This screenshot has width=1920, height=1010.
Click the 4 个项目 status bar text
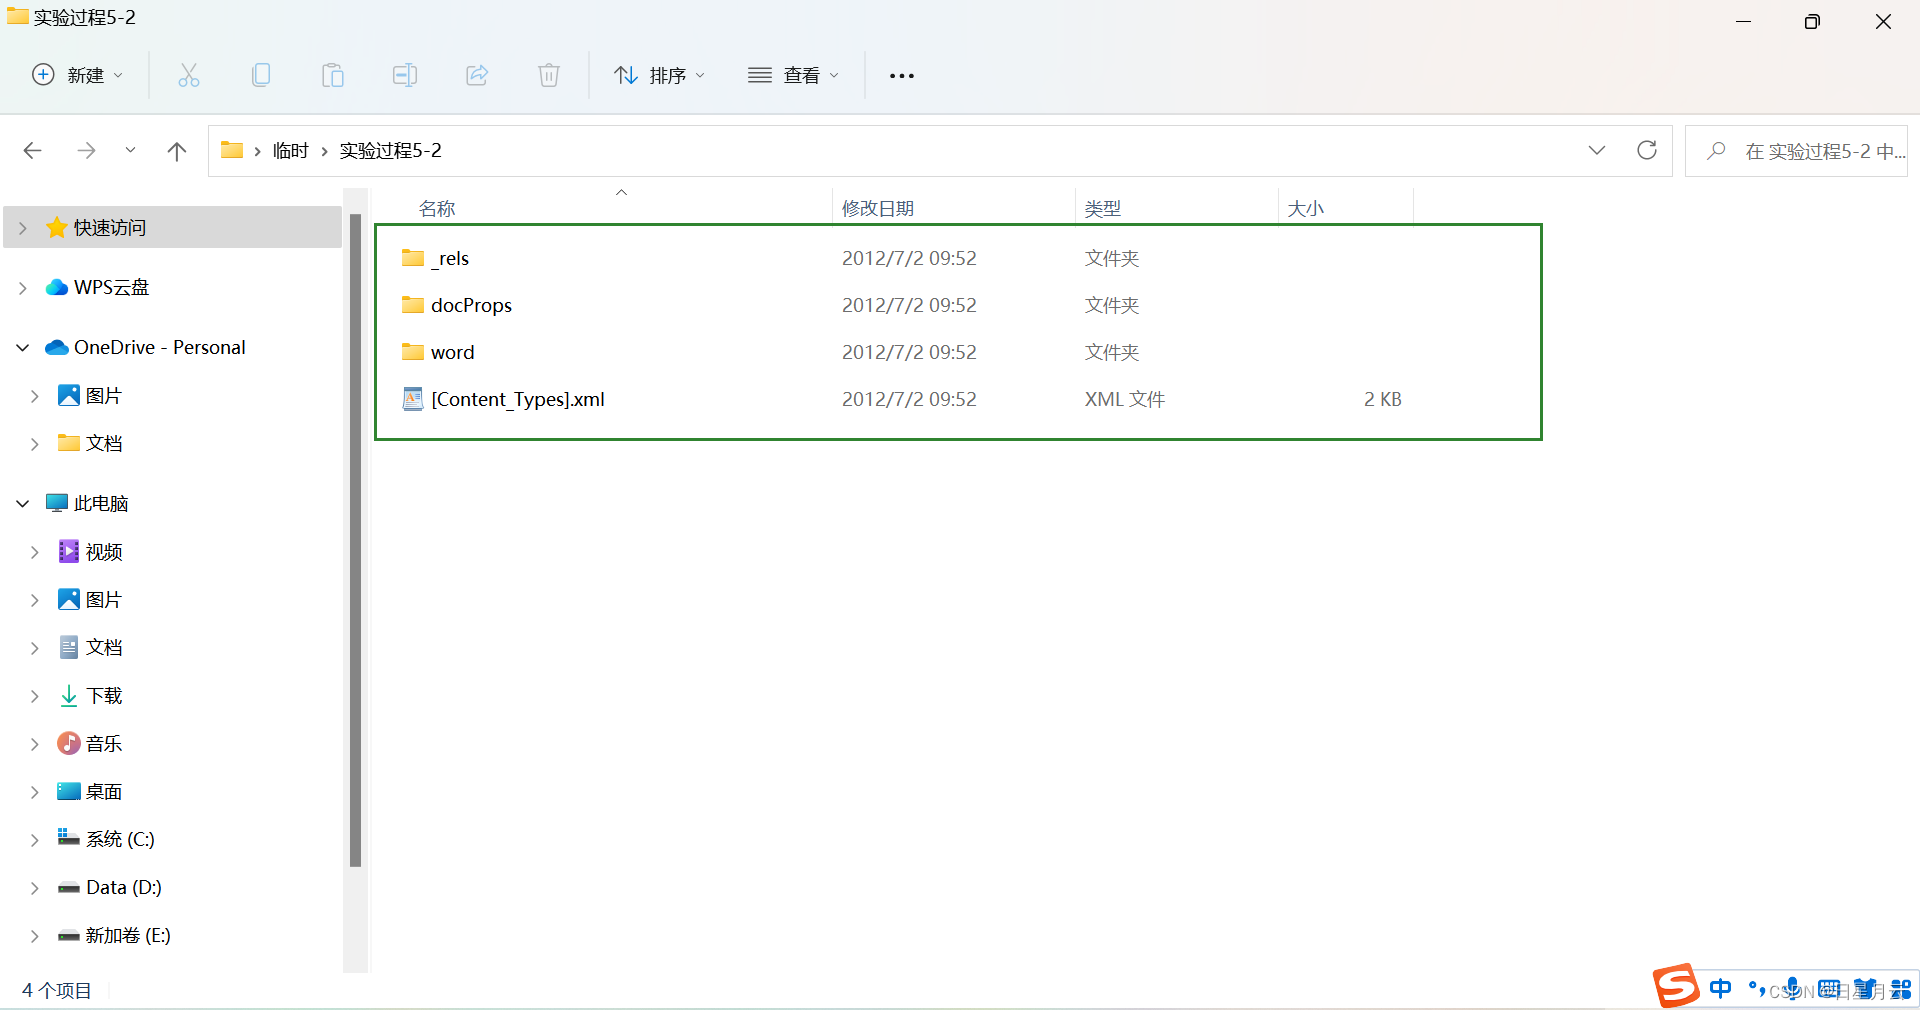click(57, 990)
